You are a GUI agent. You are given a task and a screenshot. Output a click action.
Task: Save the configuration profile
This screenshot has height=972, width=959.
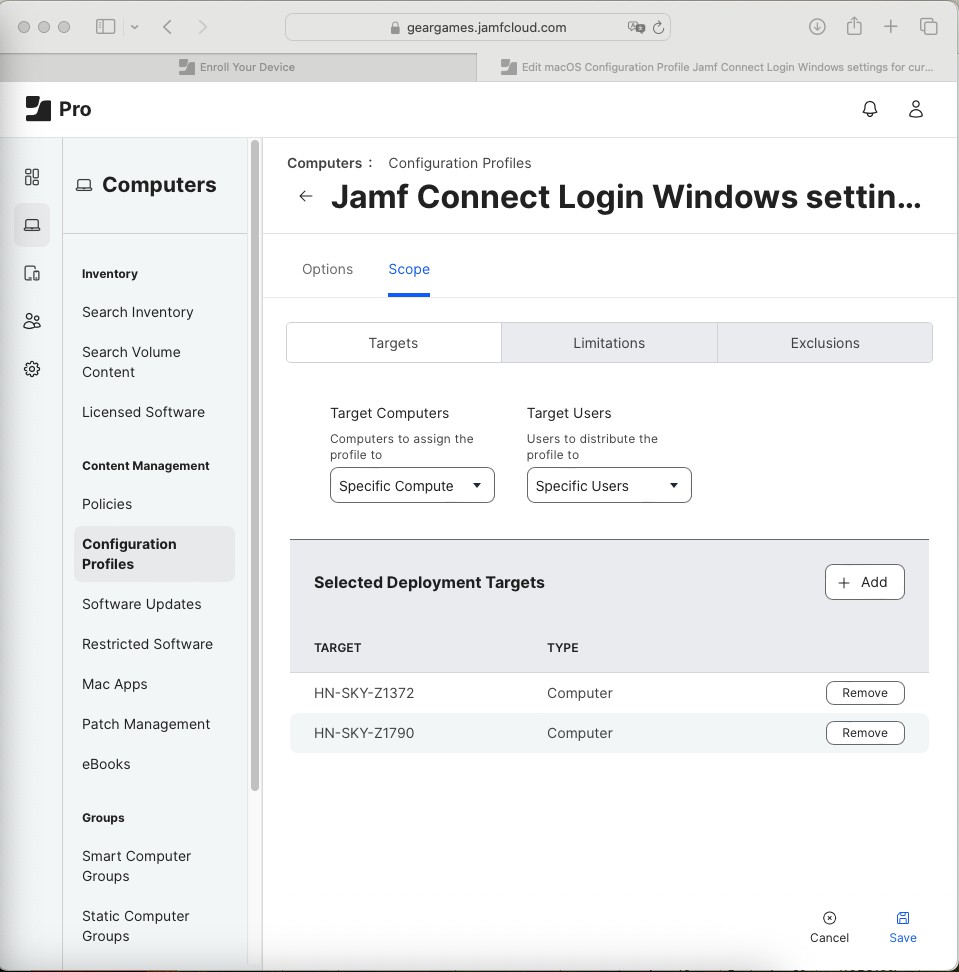[x=902, y=927]
